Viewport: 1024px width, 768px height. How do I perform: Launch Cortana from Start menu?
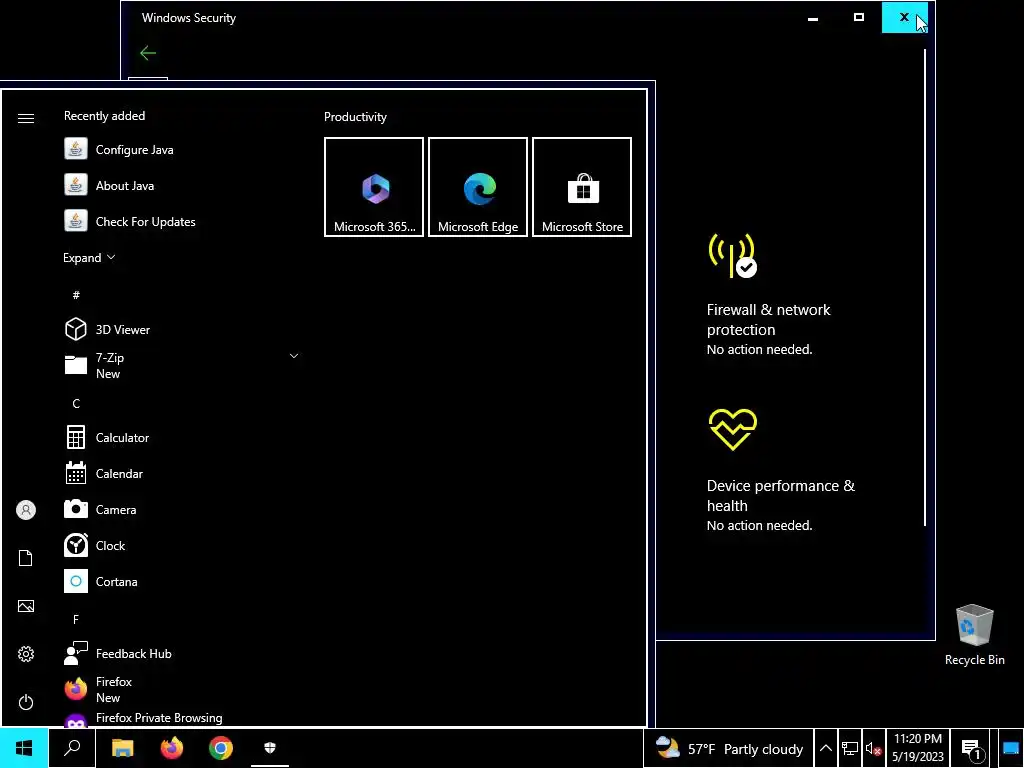pos(183,581)
